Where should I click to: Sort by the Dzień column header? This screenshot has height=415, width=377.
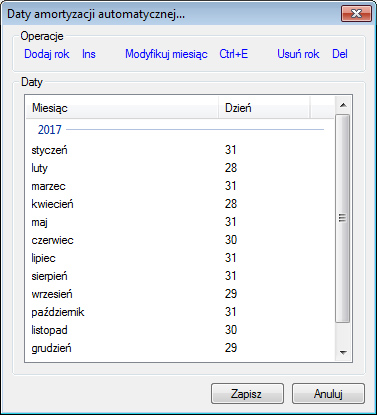pyautogui.click(x=264, y=108)
